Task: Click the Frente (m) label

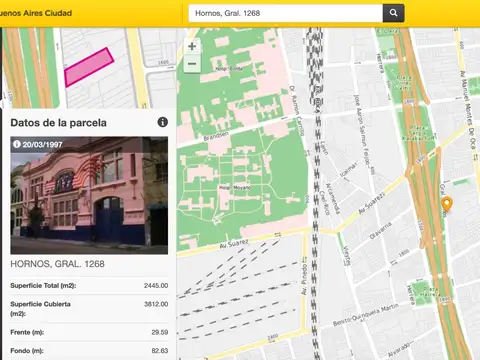Action: tap(27, 332)
